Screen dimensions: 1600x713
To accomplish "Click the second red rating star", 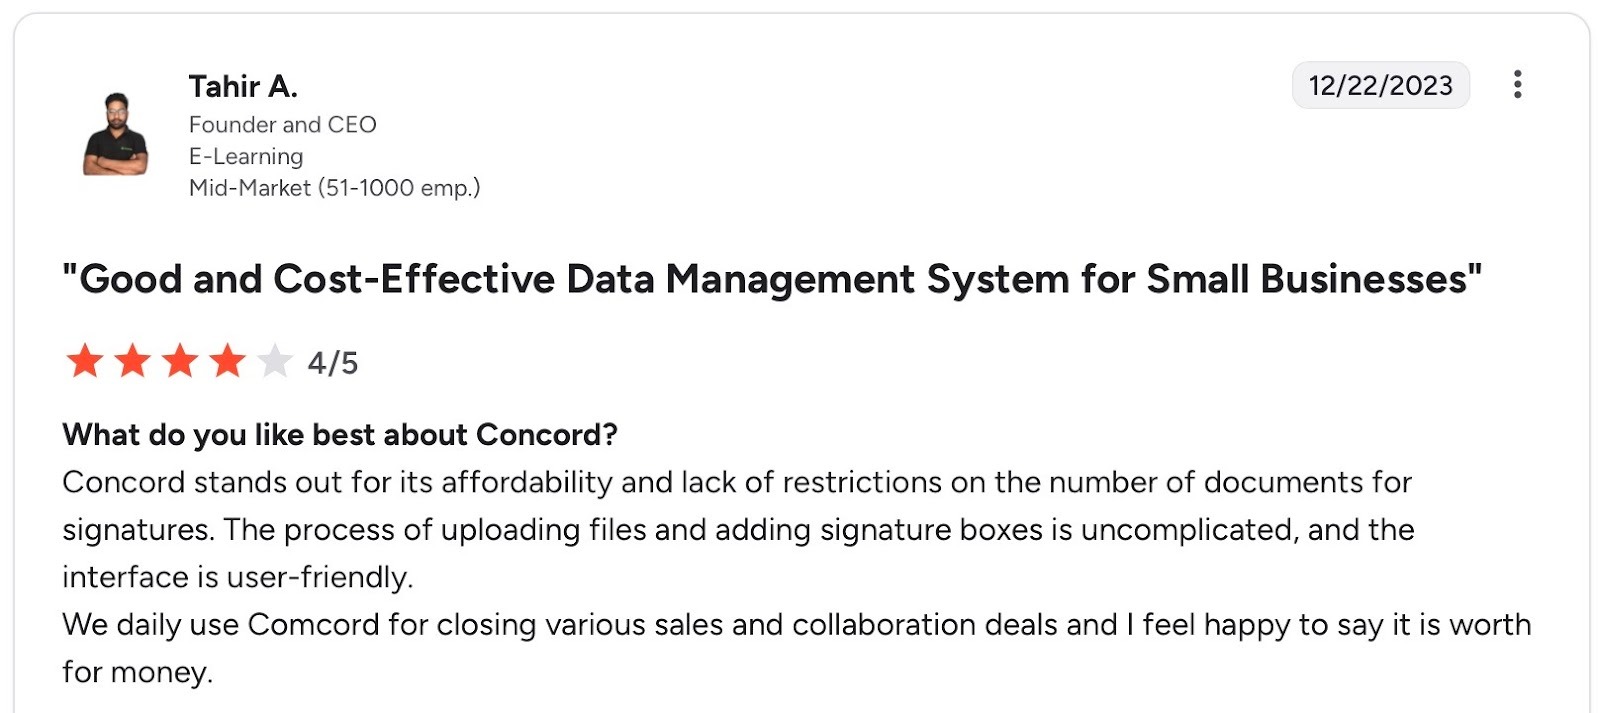I will (x=133, y=362).
